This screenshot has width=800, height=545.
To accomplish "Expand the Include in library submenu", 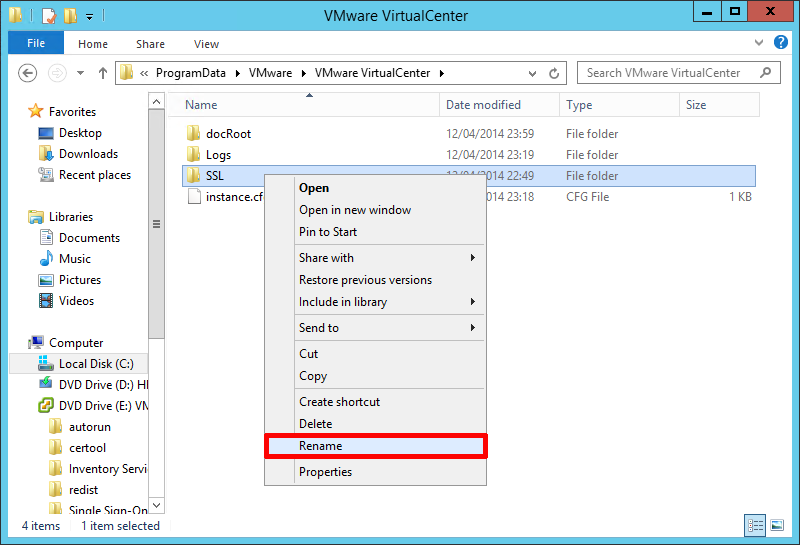I will 376,302.
